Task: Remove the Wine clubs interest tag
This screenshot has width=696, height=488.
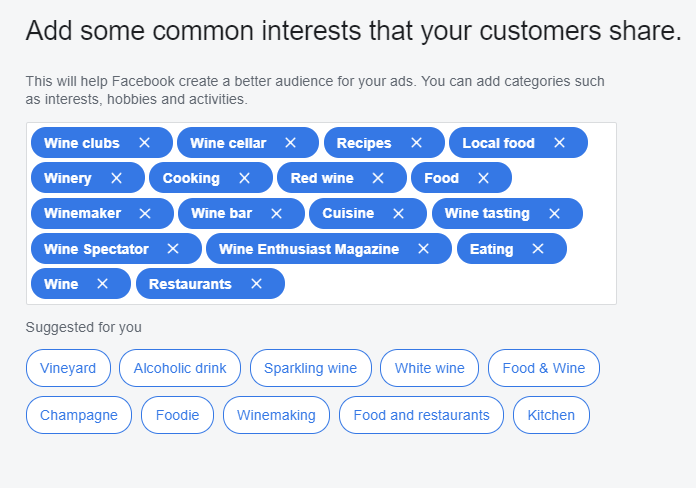Action: 144,143
